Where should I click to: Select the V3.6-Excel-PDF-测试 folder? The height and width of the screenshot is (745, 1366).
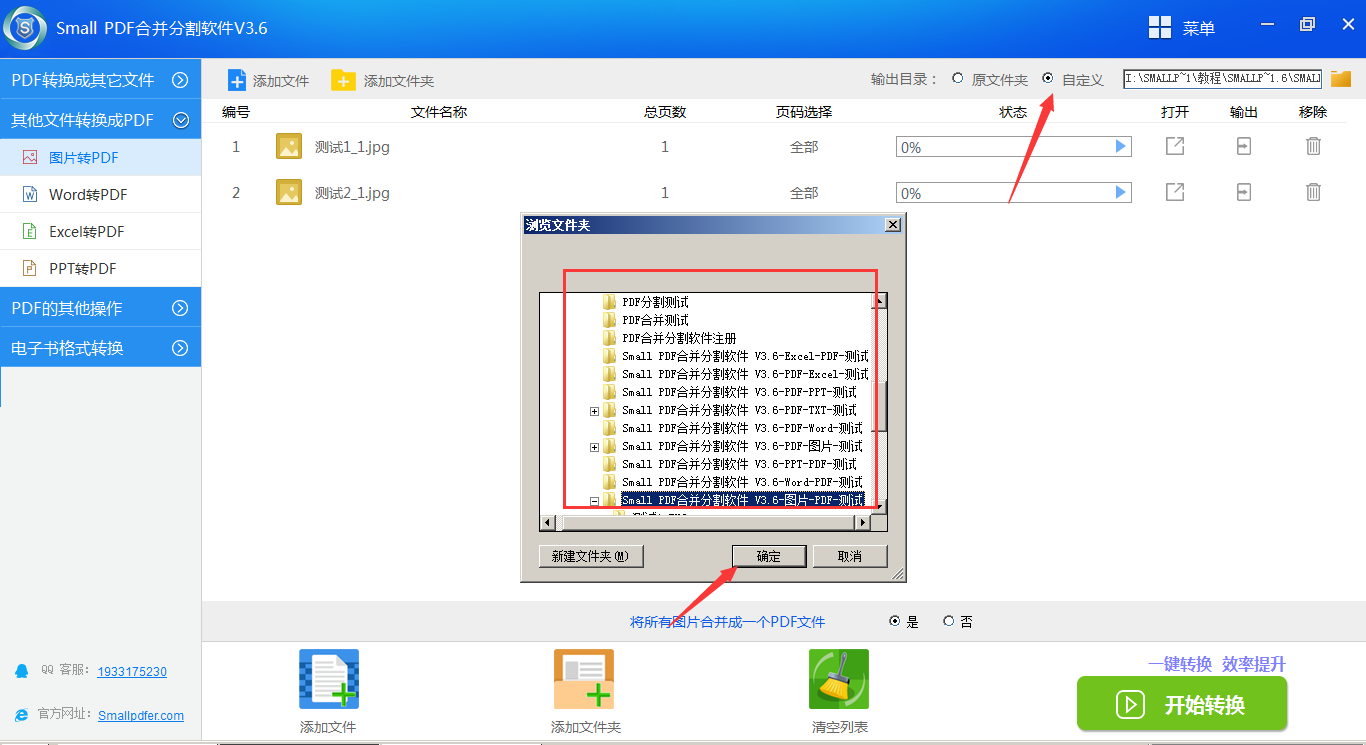point(745,356)
